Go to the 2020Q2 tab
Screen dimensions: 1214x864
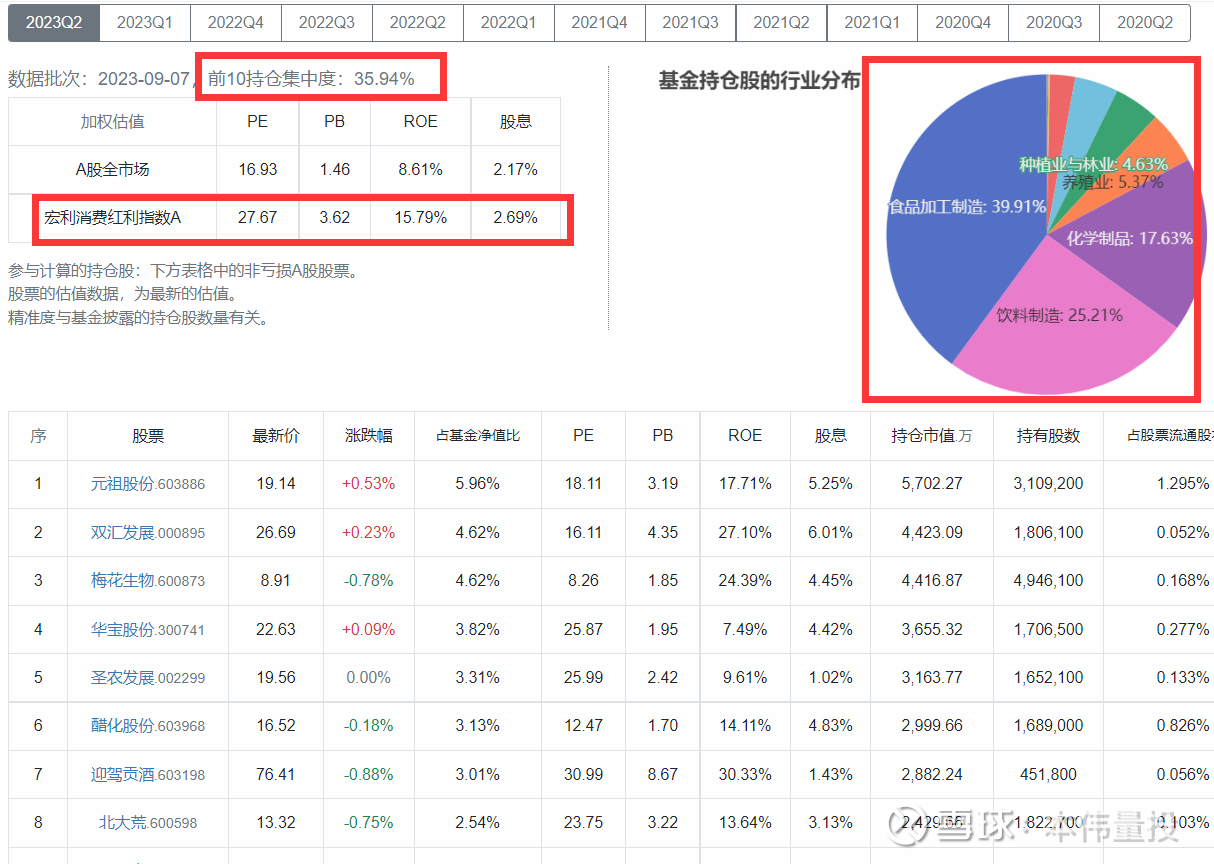[1144, 22]
